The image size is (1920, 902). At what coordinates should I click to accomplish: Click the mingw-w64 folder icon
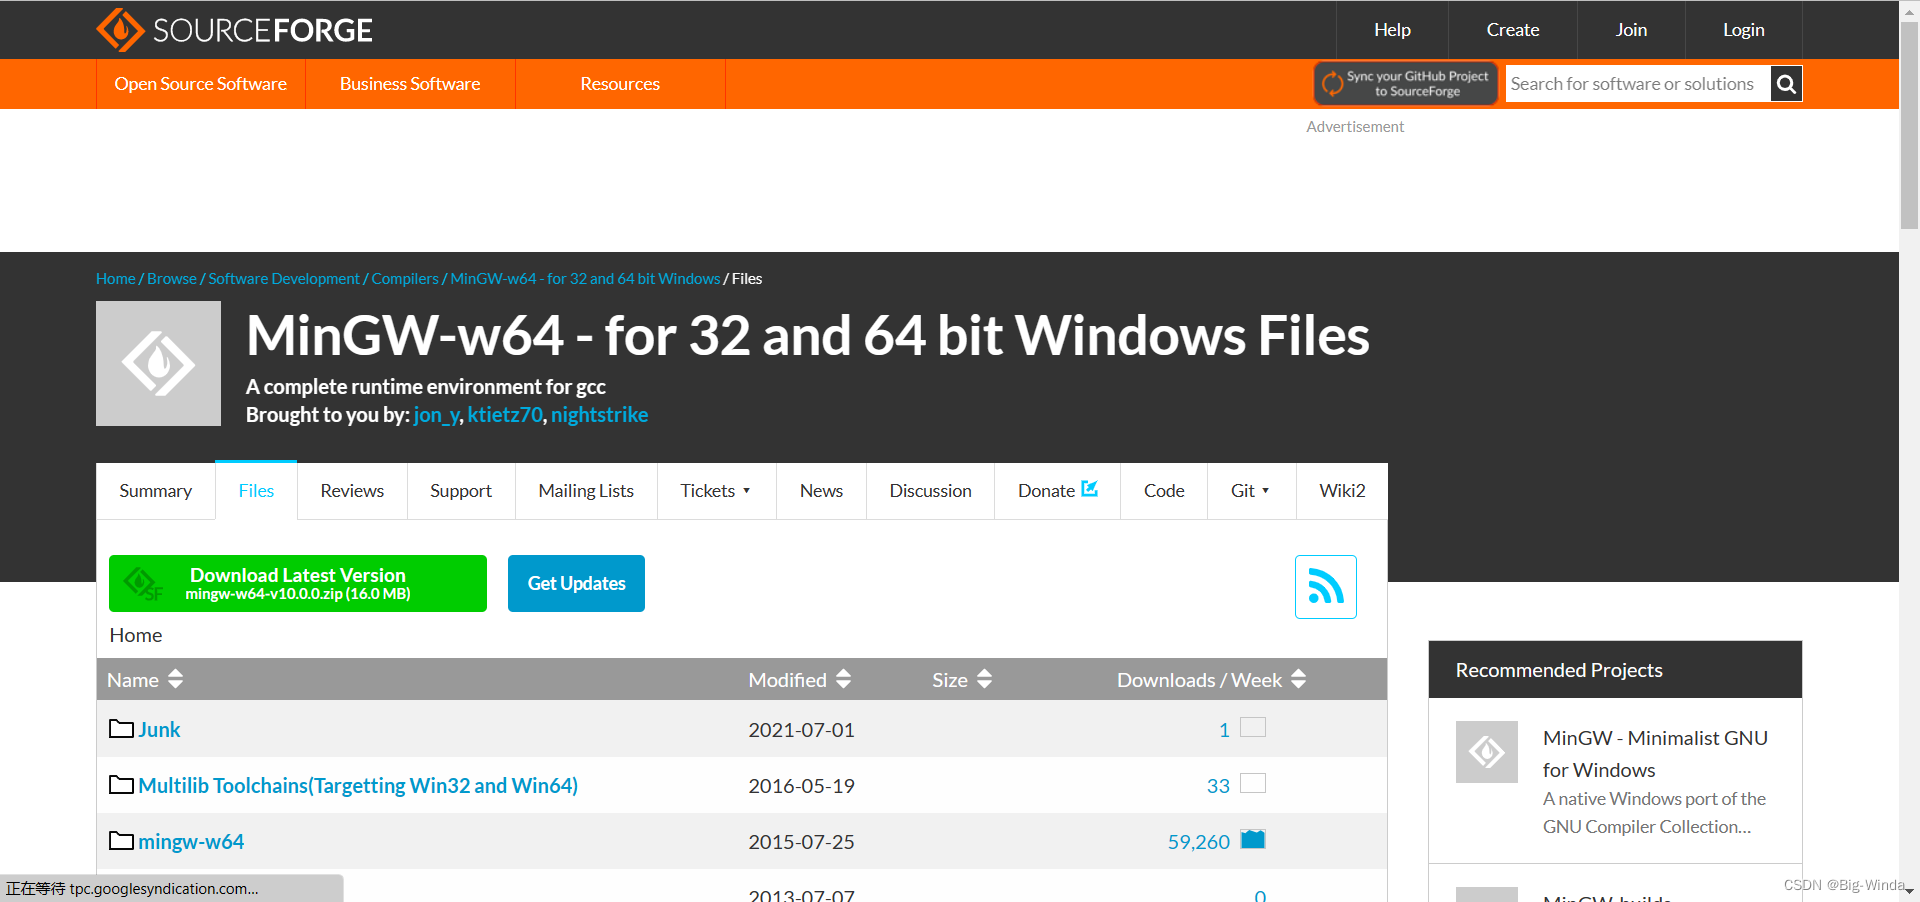[x=121, y=841]
